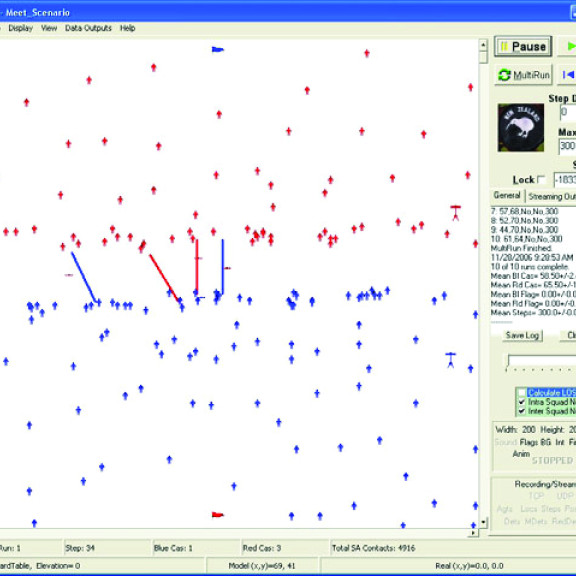The width and height of the screenshot is (576, 576).
Task: Click the map scrollbar up arrow
Action: tap(483, 45)
